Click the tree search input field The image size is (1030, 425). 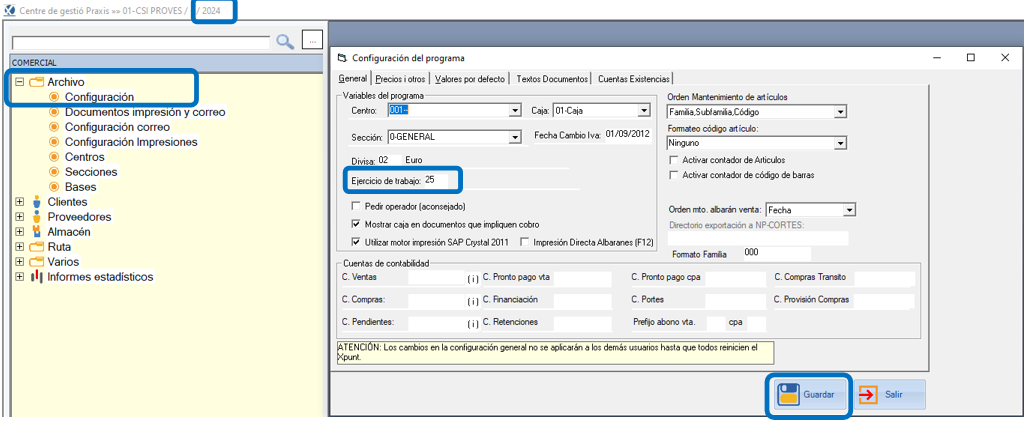point(141,43)
